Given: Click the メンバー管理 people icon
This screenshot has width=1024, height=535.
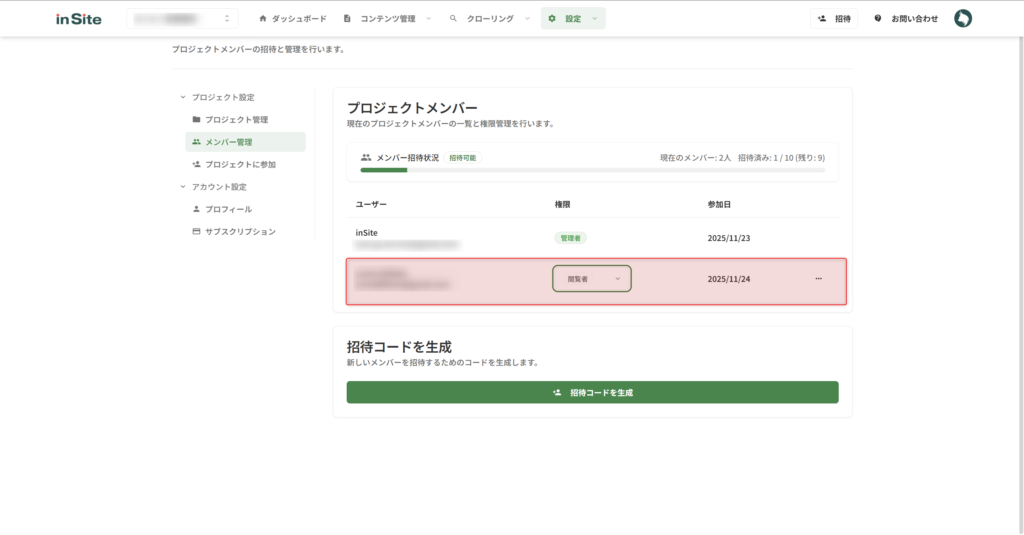Looking at the screenshot, I should (196, 142).
